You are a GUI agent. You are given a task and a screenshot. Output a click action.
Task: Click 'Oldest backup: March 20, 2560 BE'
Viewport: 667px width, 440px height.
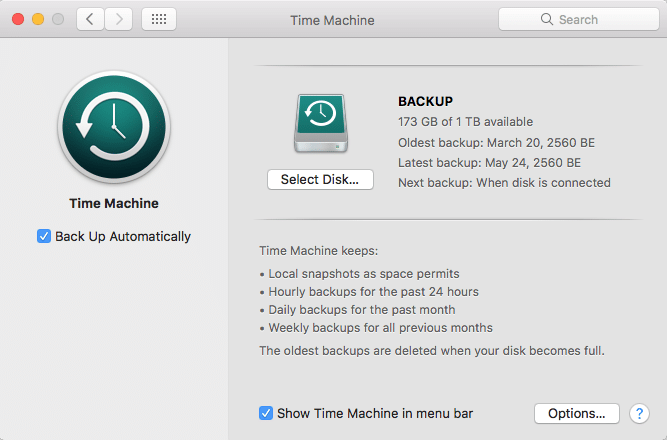tap(496, 143)
